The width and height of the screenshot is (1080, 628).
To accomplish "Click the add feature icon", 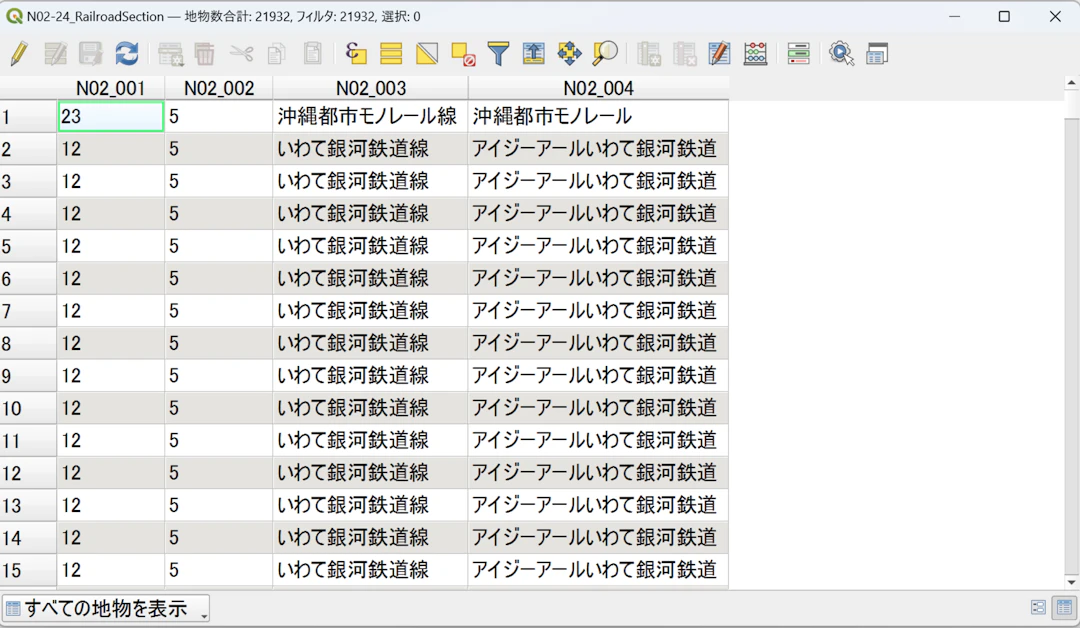I will 170,53.
